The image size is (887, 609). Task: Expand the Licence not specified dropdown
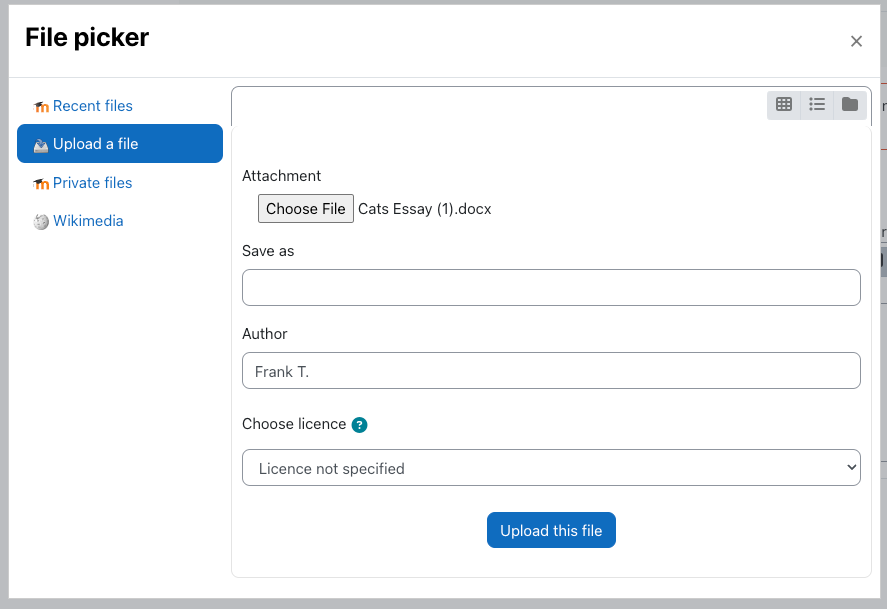tap(551, 468)
